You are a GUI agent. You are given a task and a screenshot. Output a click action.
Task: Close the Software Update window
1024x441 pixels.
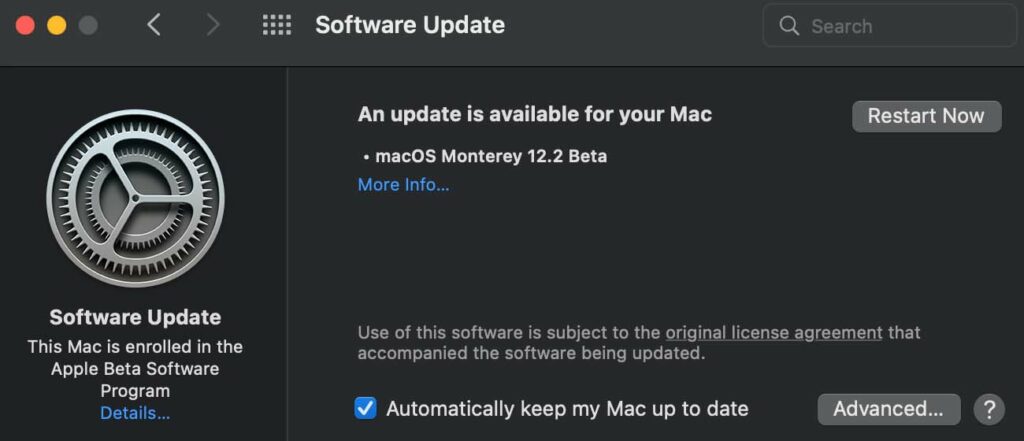25,26
